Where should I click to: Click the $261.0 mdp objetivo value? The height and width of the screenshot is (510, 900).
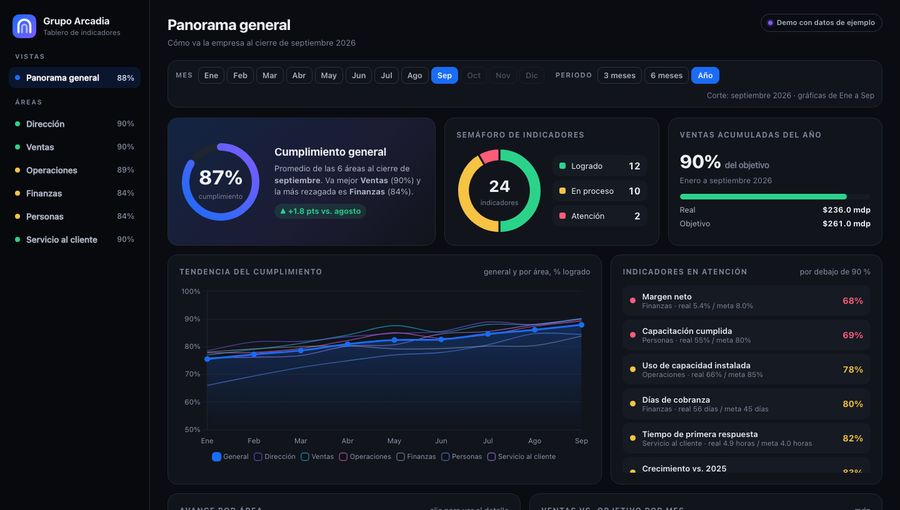point(846,224)
